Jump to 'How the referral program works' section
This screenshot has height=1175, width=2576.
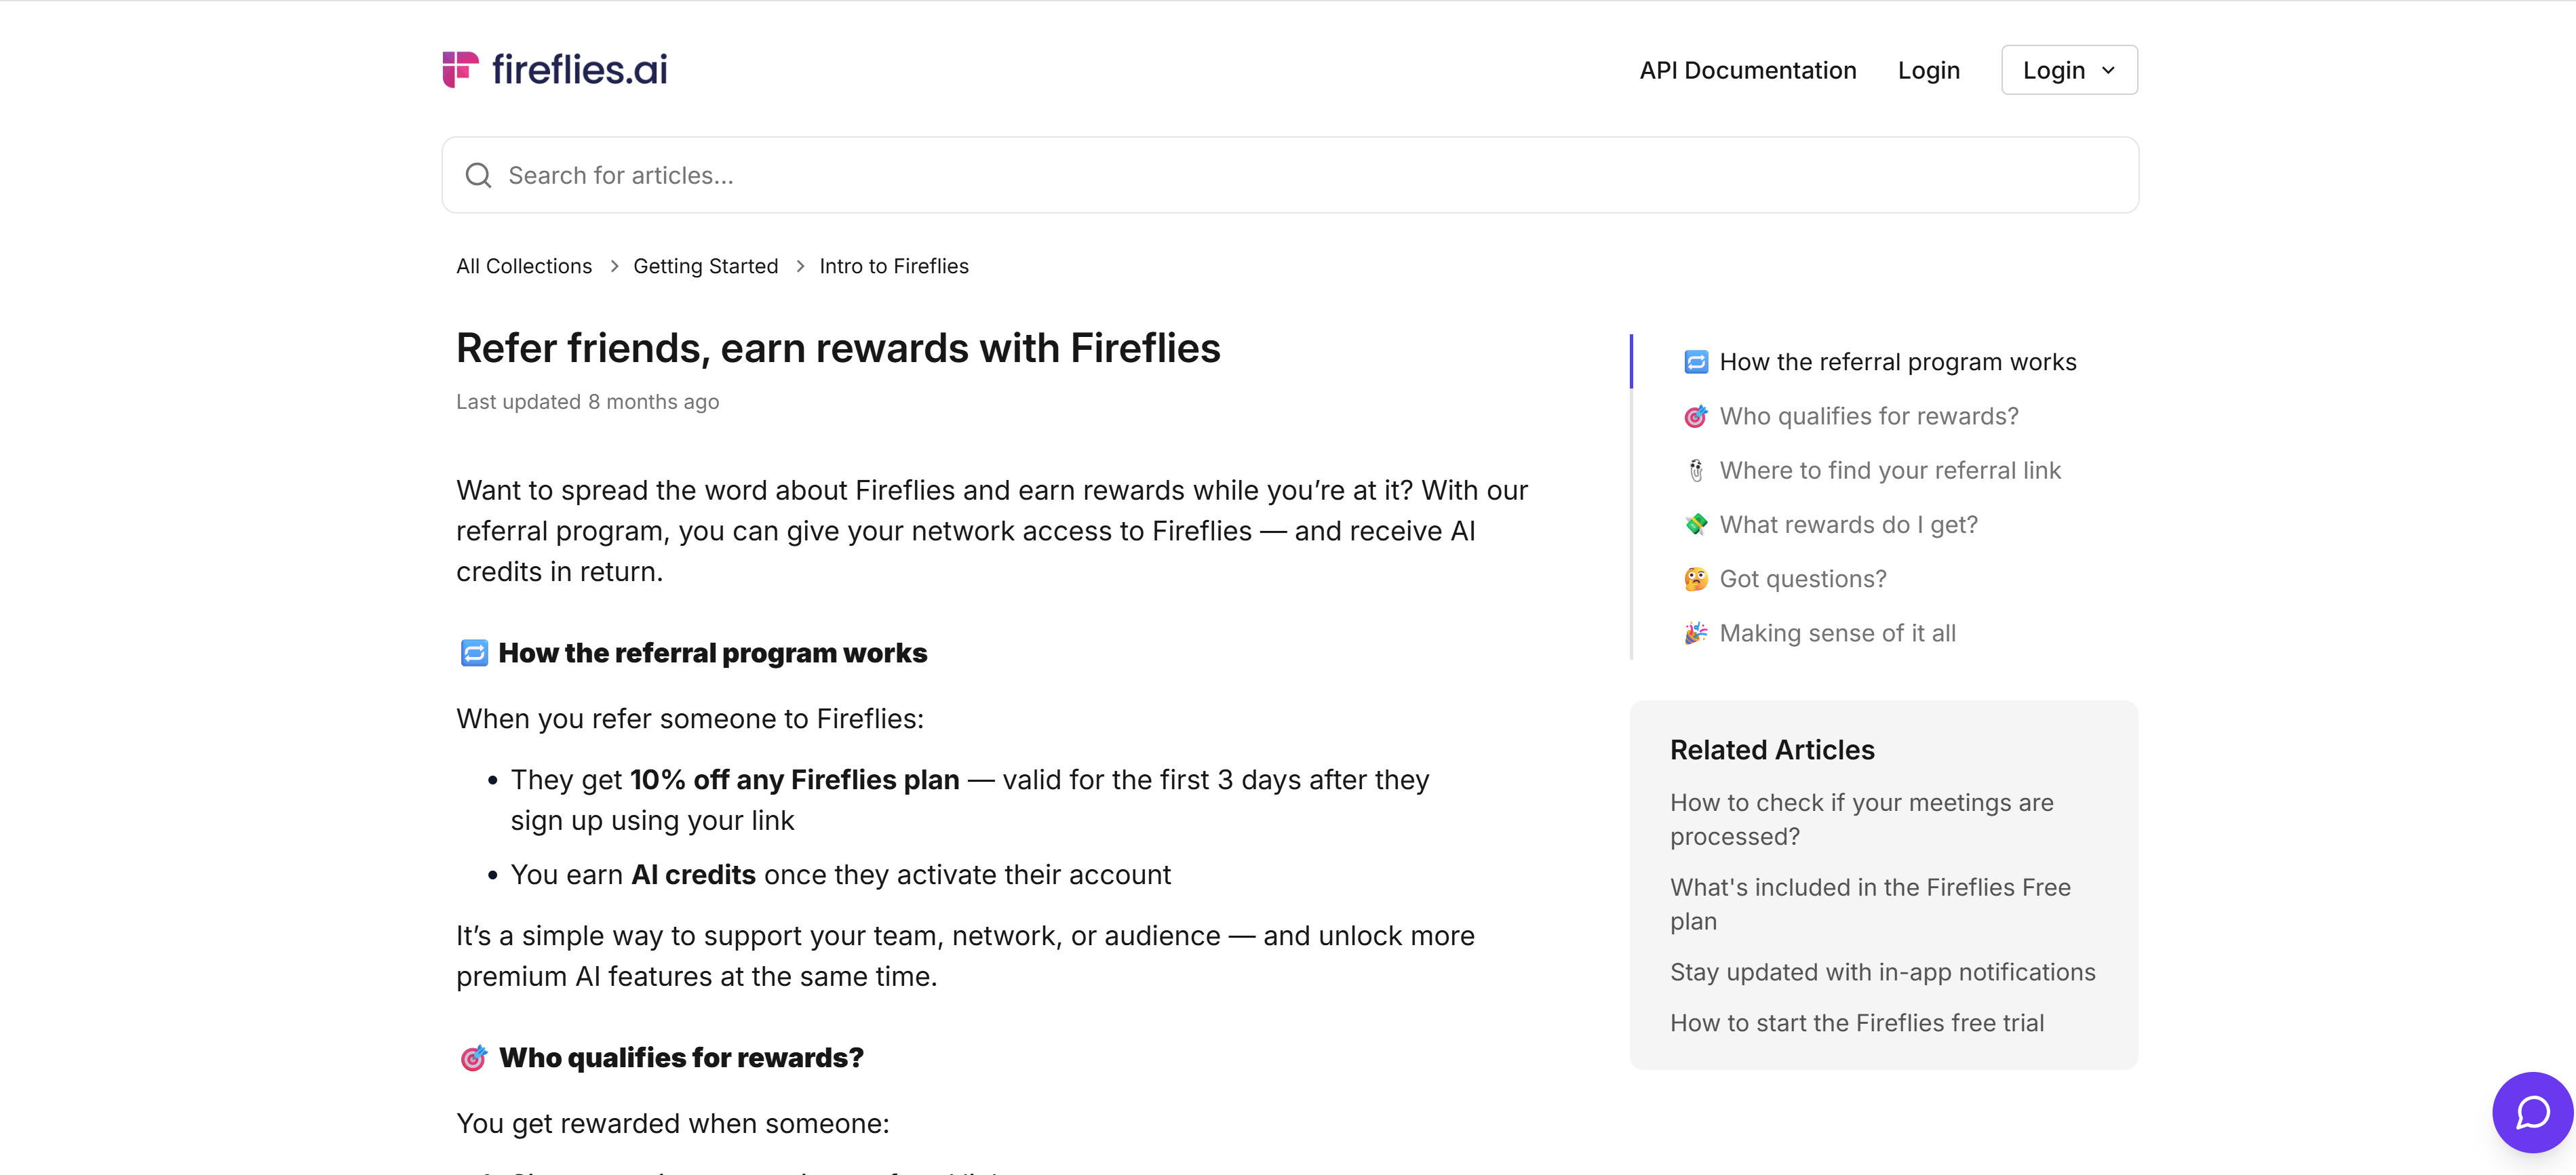point(1898,362)
